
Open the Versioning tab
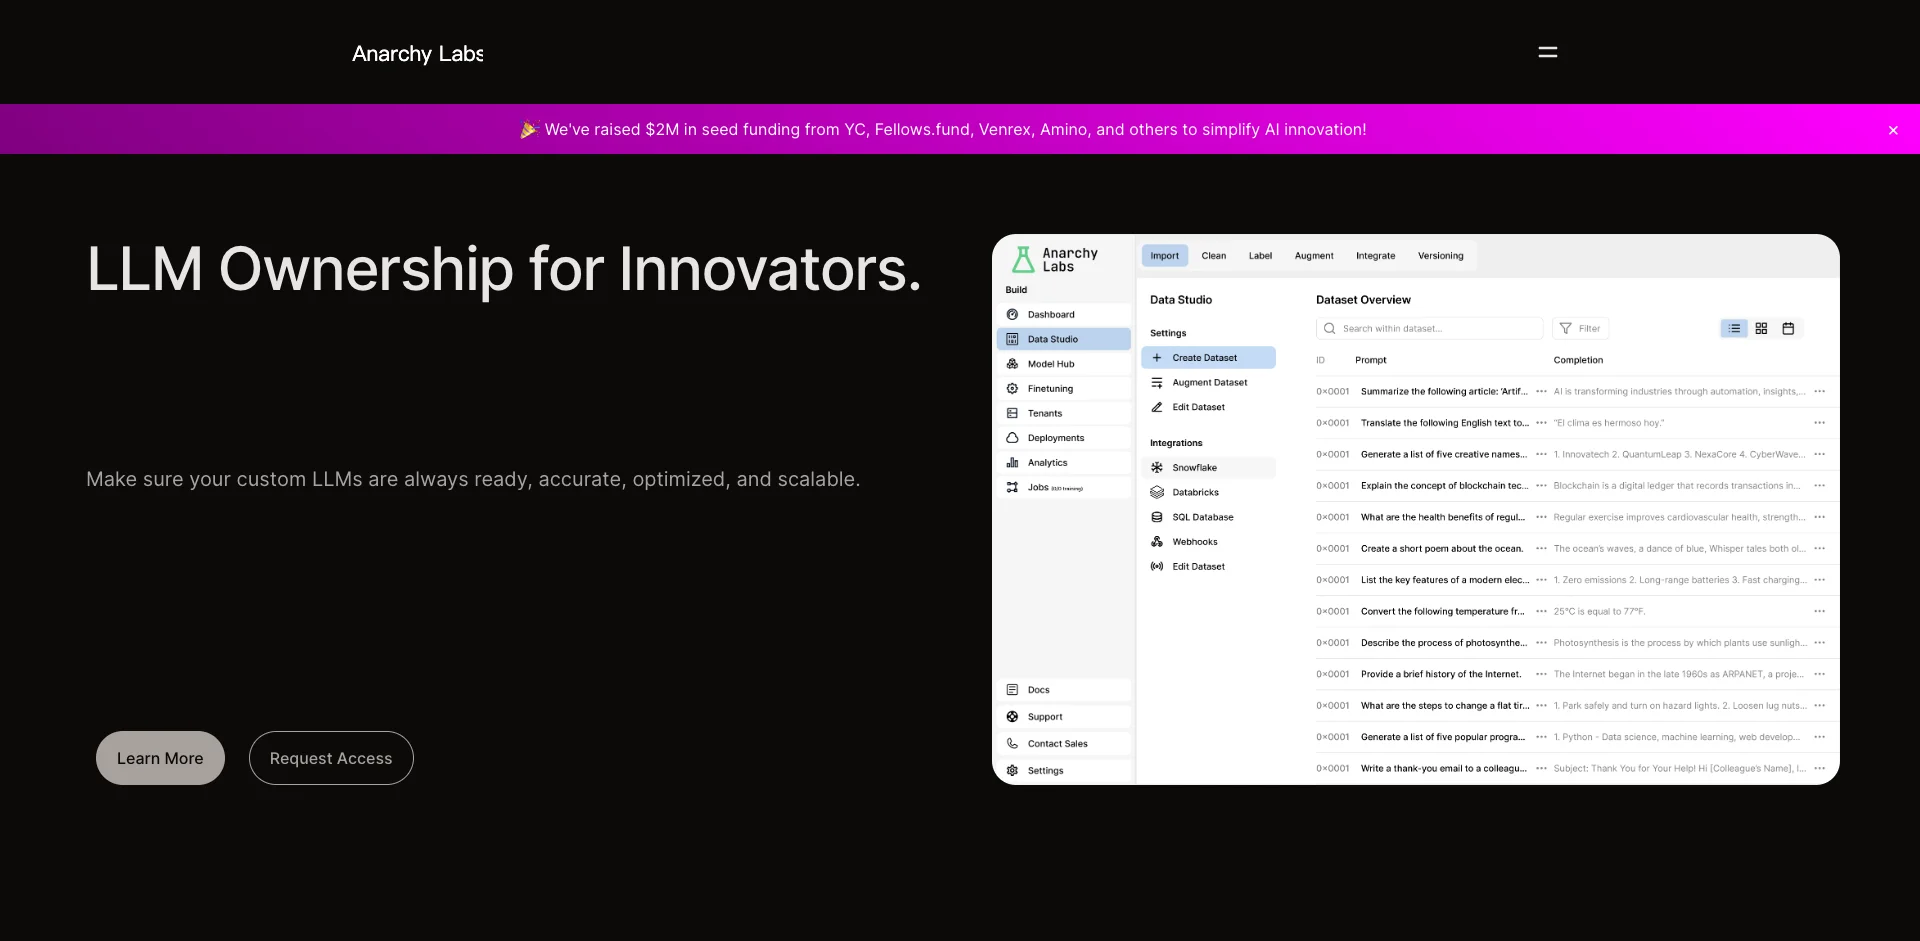pos(1440,256)
